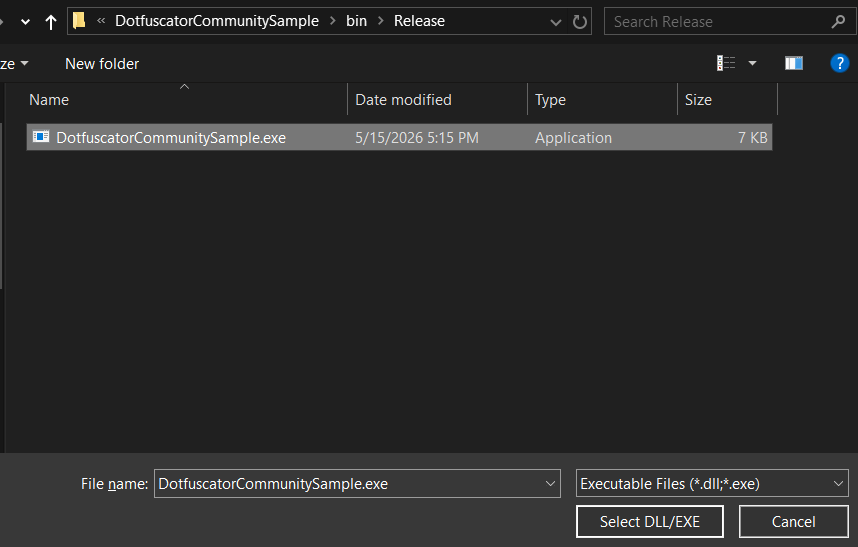The height and width of the screenshot is (547, 858).
Task: Navigate to DotfuscatorCommunitySample breadcrumb
Action: 217,21
